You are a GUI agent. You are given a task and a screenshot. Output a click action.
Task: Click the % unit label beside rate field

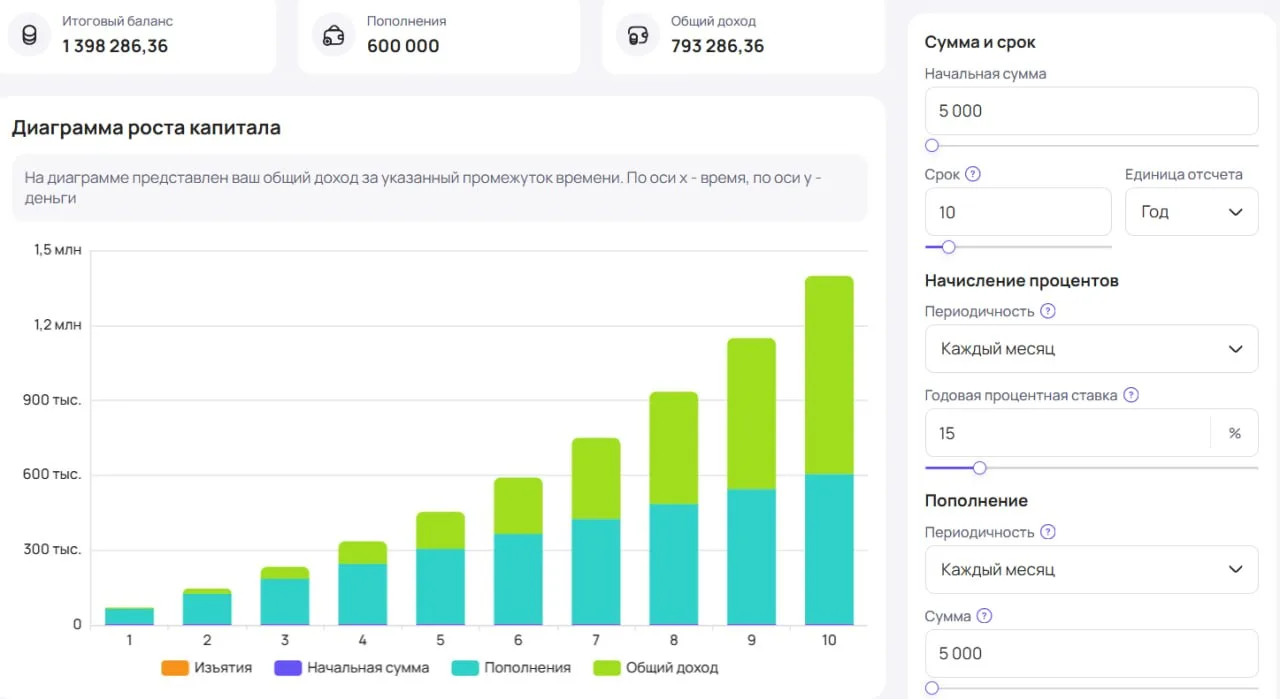(x=1235, y=433)
